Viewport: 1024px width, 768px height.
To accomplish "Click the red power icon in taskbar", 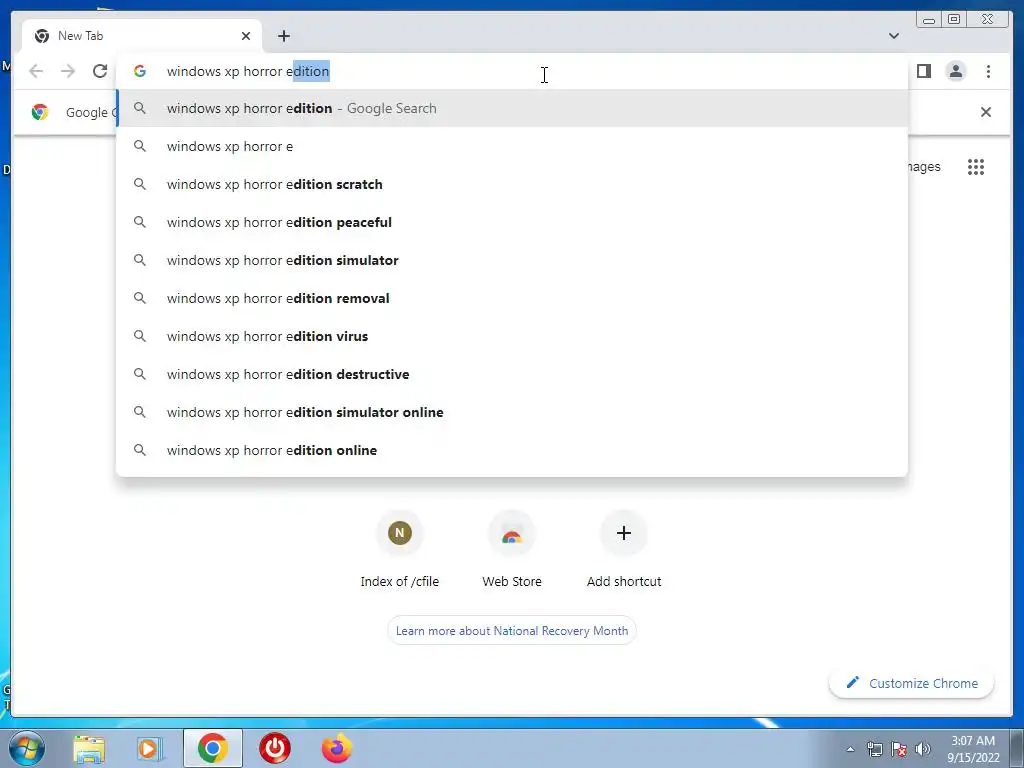I will pyautogui.click(x=275, y=748).
